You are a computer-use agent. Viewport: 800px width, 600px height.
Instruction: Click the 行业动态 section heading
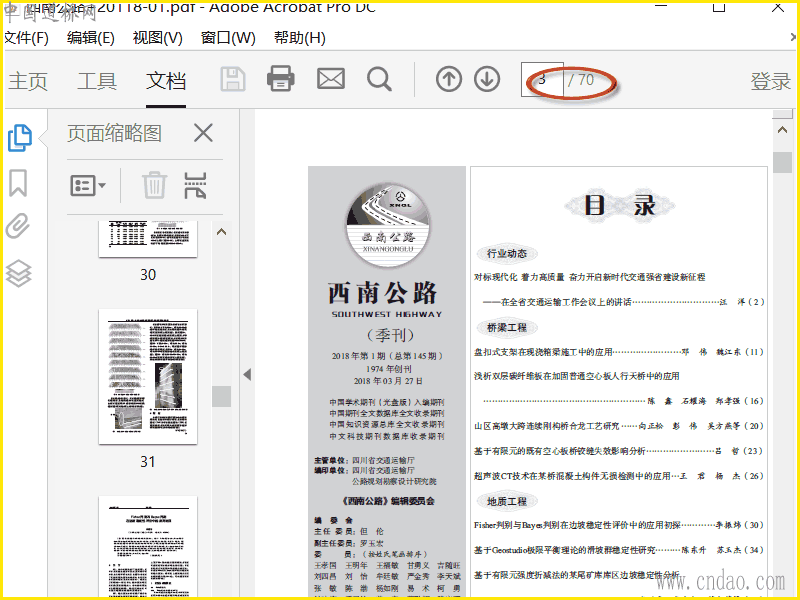coord(506,254)
